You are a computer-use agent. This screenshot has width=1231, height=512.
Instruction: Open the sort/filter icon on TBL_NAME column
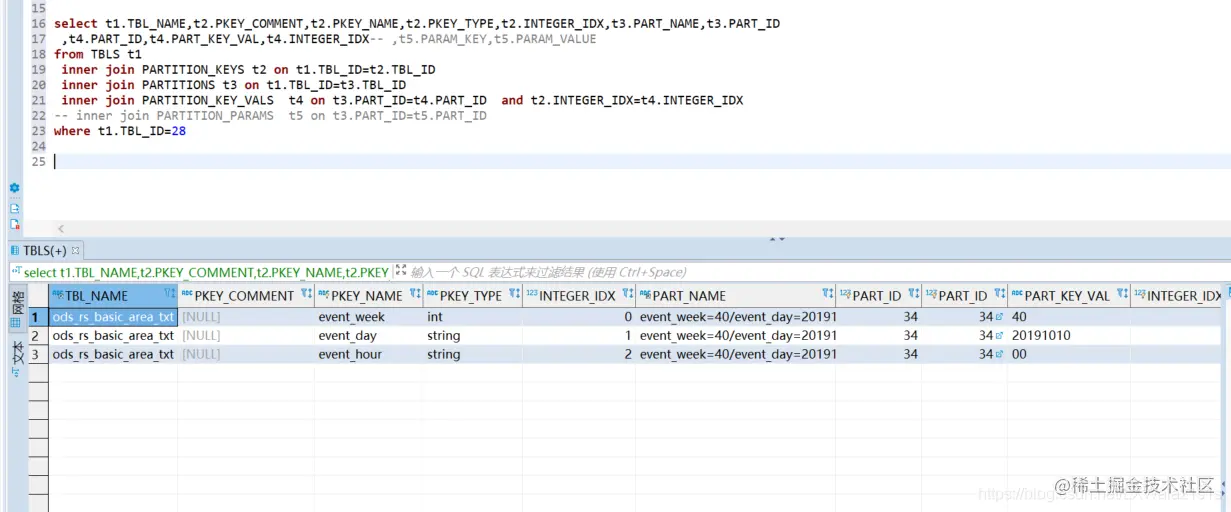click(x=169, y=295)
